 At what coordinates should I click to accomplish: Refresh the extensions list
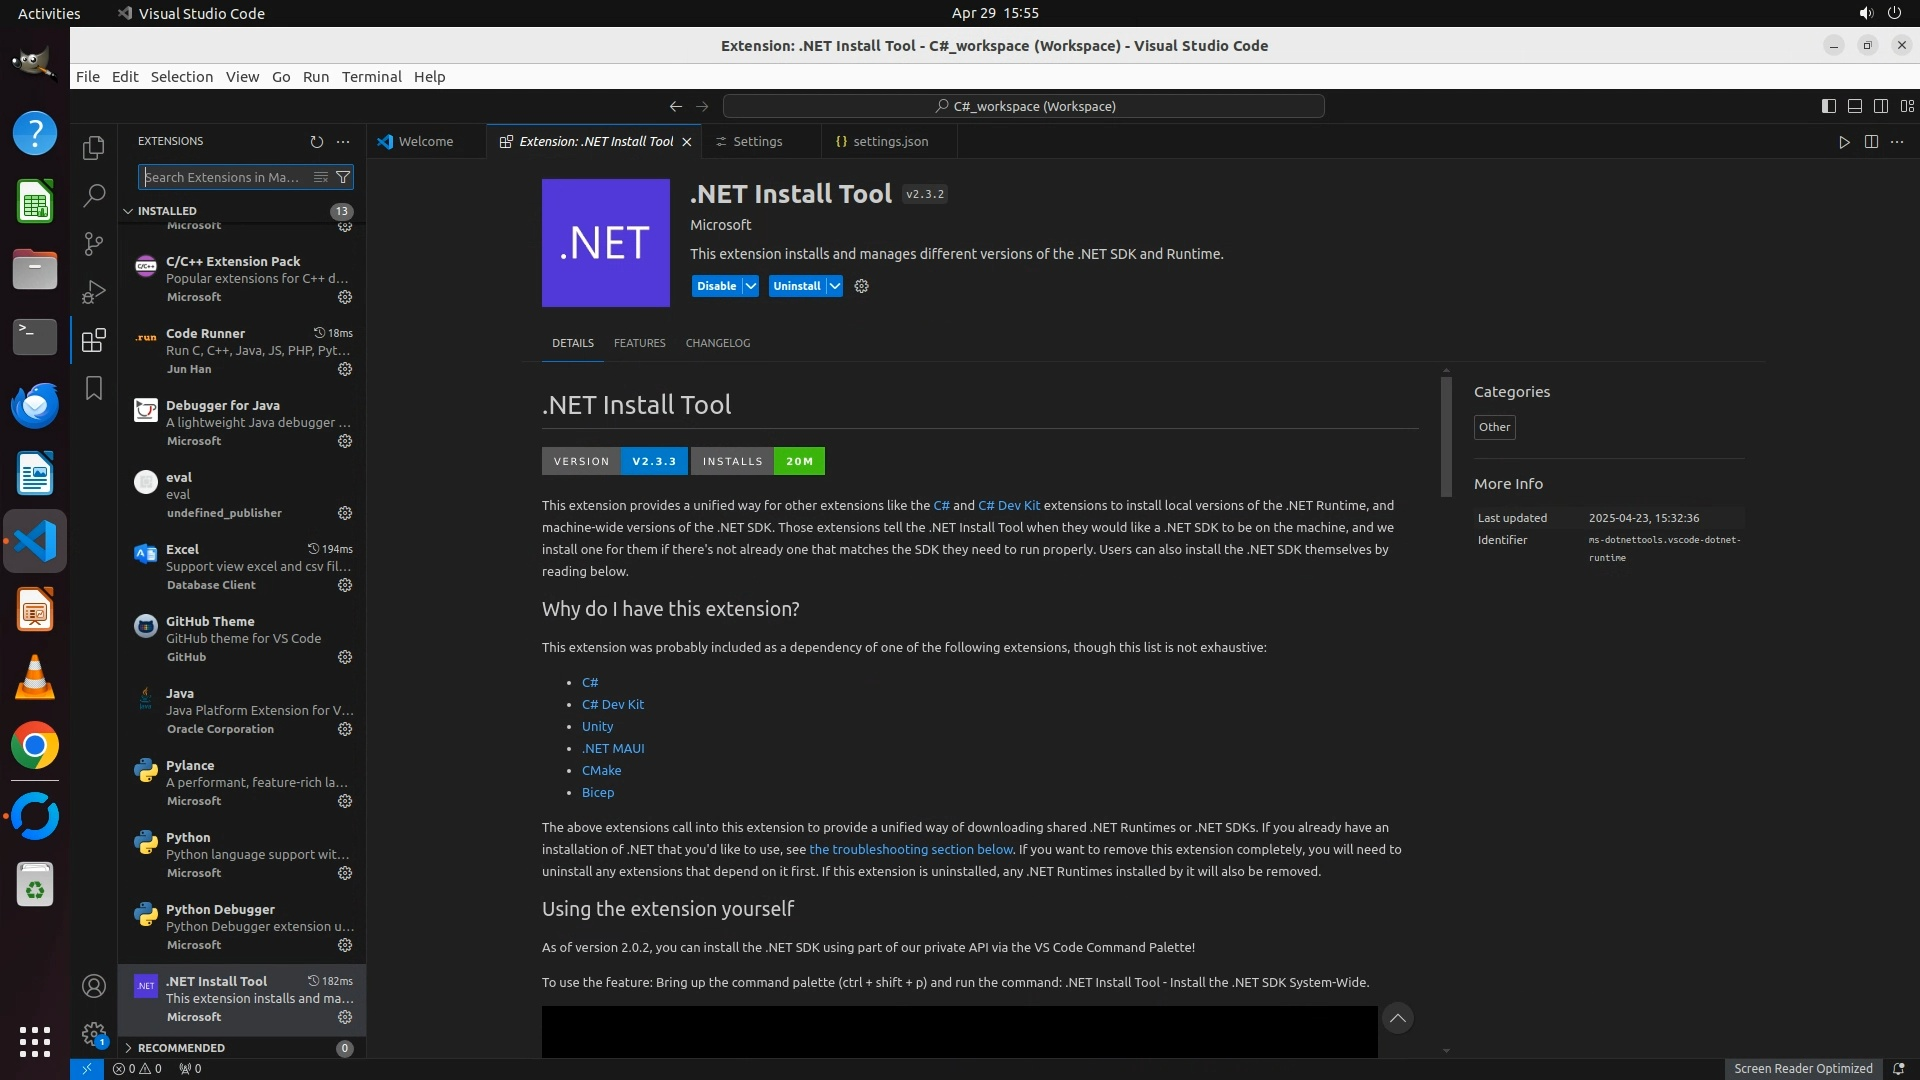(317, 142)
